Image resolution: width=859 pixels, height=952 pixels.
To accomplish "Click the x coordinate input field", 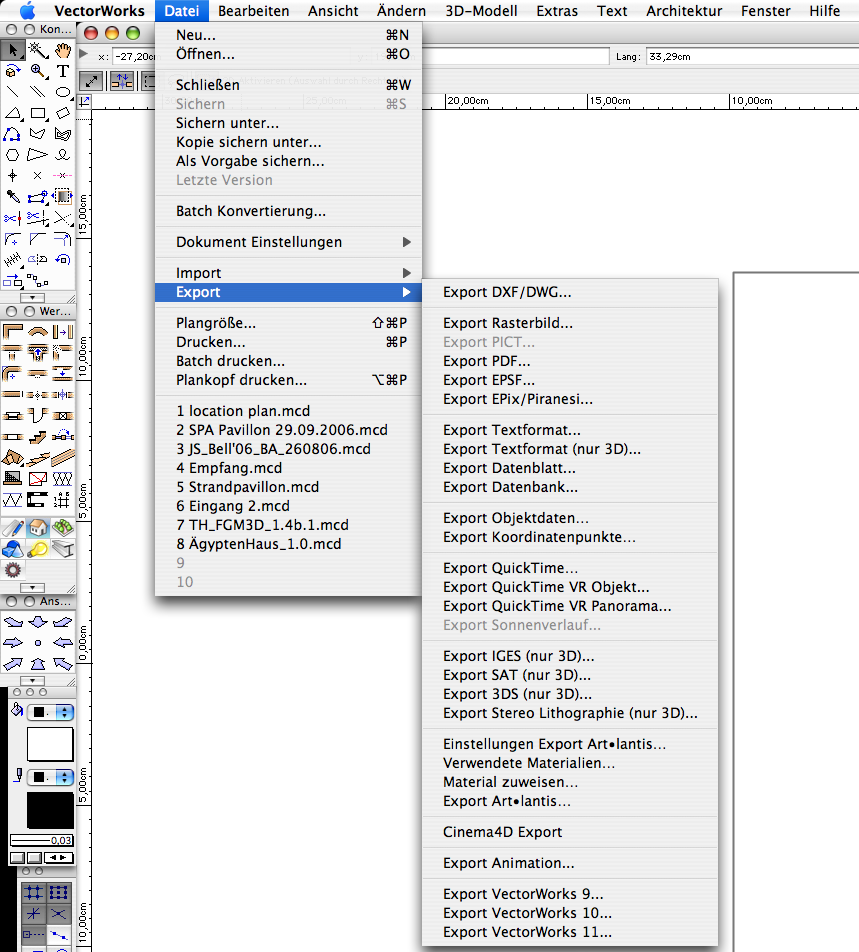I will point(134,56).
